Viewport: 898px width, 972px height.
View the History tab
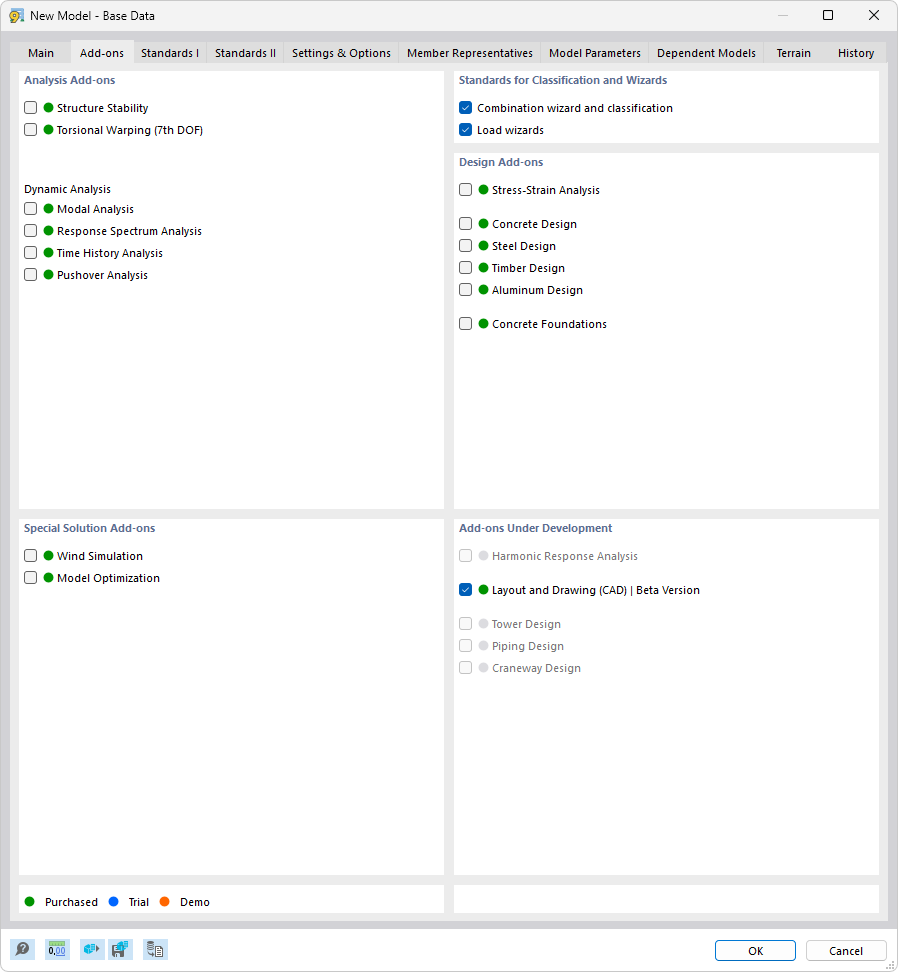tap(856, 52)
